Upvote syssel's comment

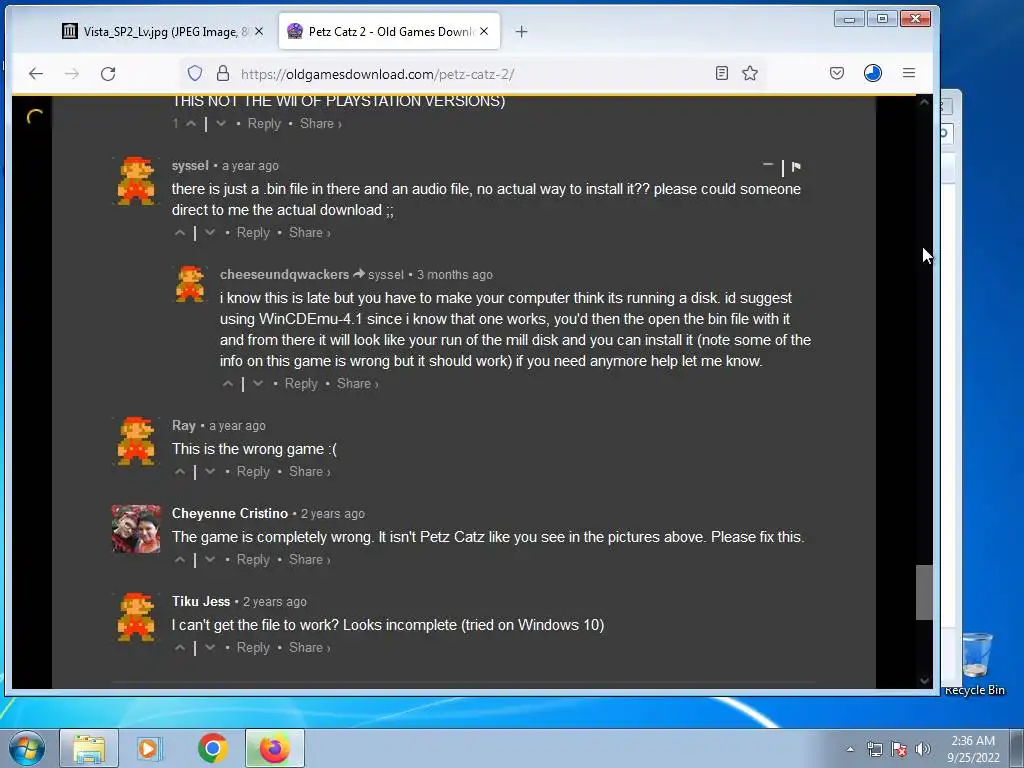pos(180,232)
